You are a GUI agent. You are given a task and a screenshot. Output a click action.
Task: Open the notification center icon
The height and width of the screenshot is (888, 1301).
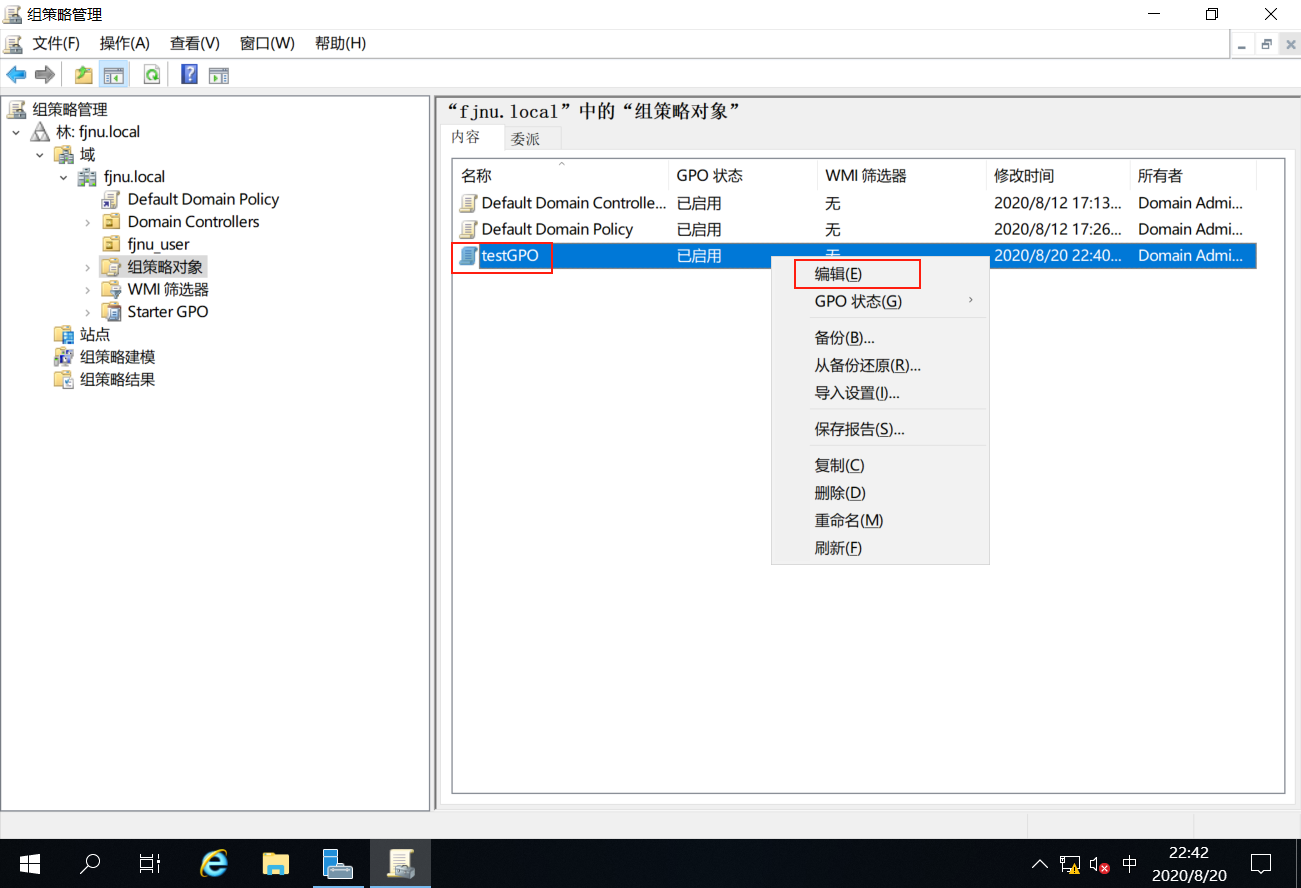(x=1261, y=863)
